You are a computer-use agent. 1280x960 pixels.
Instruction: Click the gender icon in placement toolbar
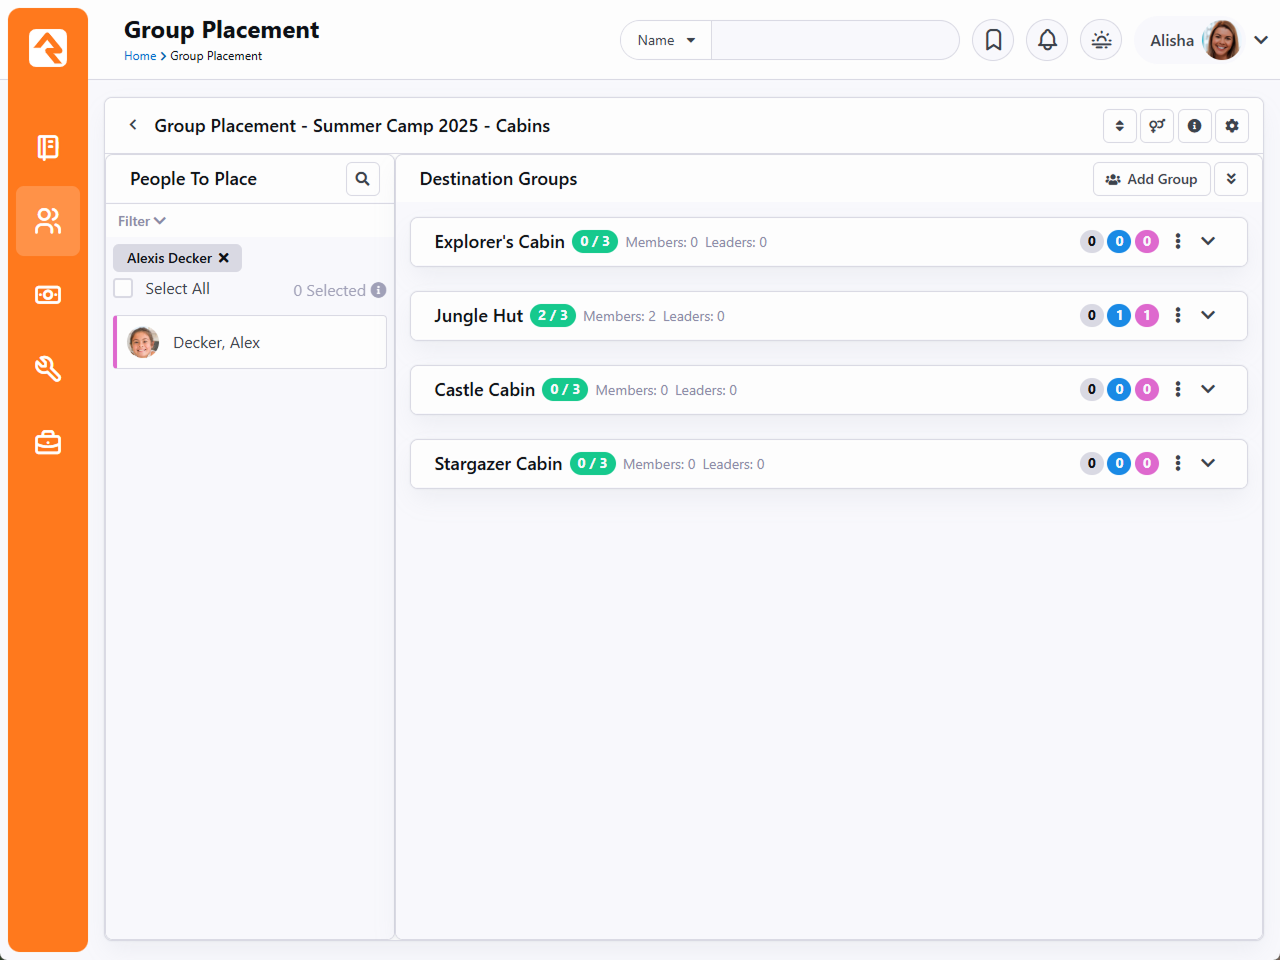tap(1157, 126)
